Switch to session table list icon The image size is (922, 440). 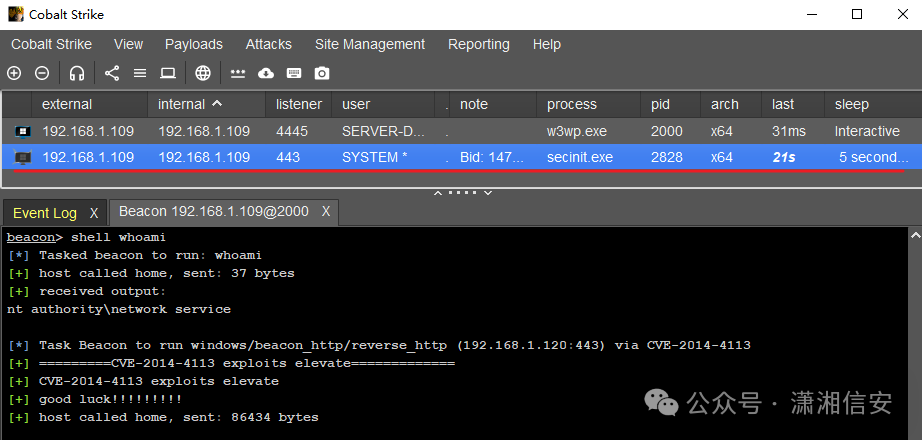pos(140,73)
